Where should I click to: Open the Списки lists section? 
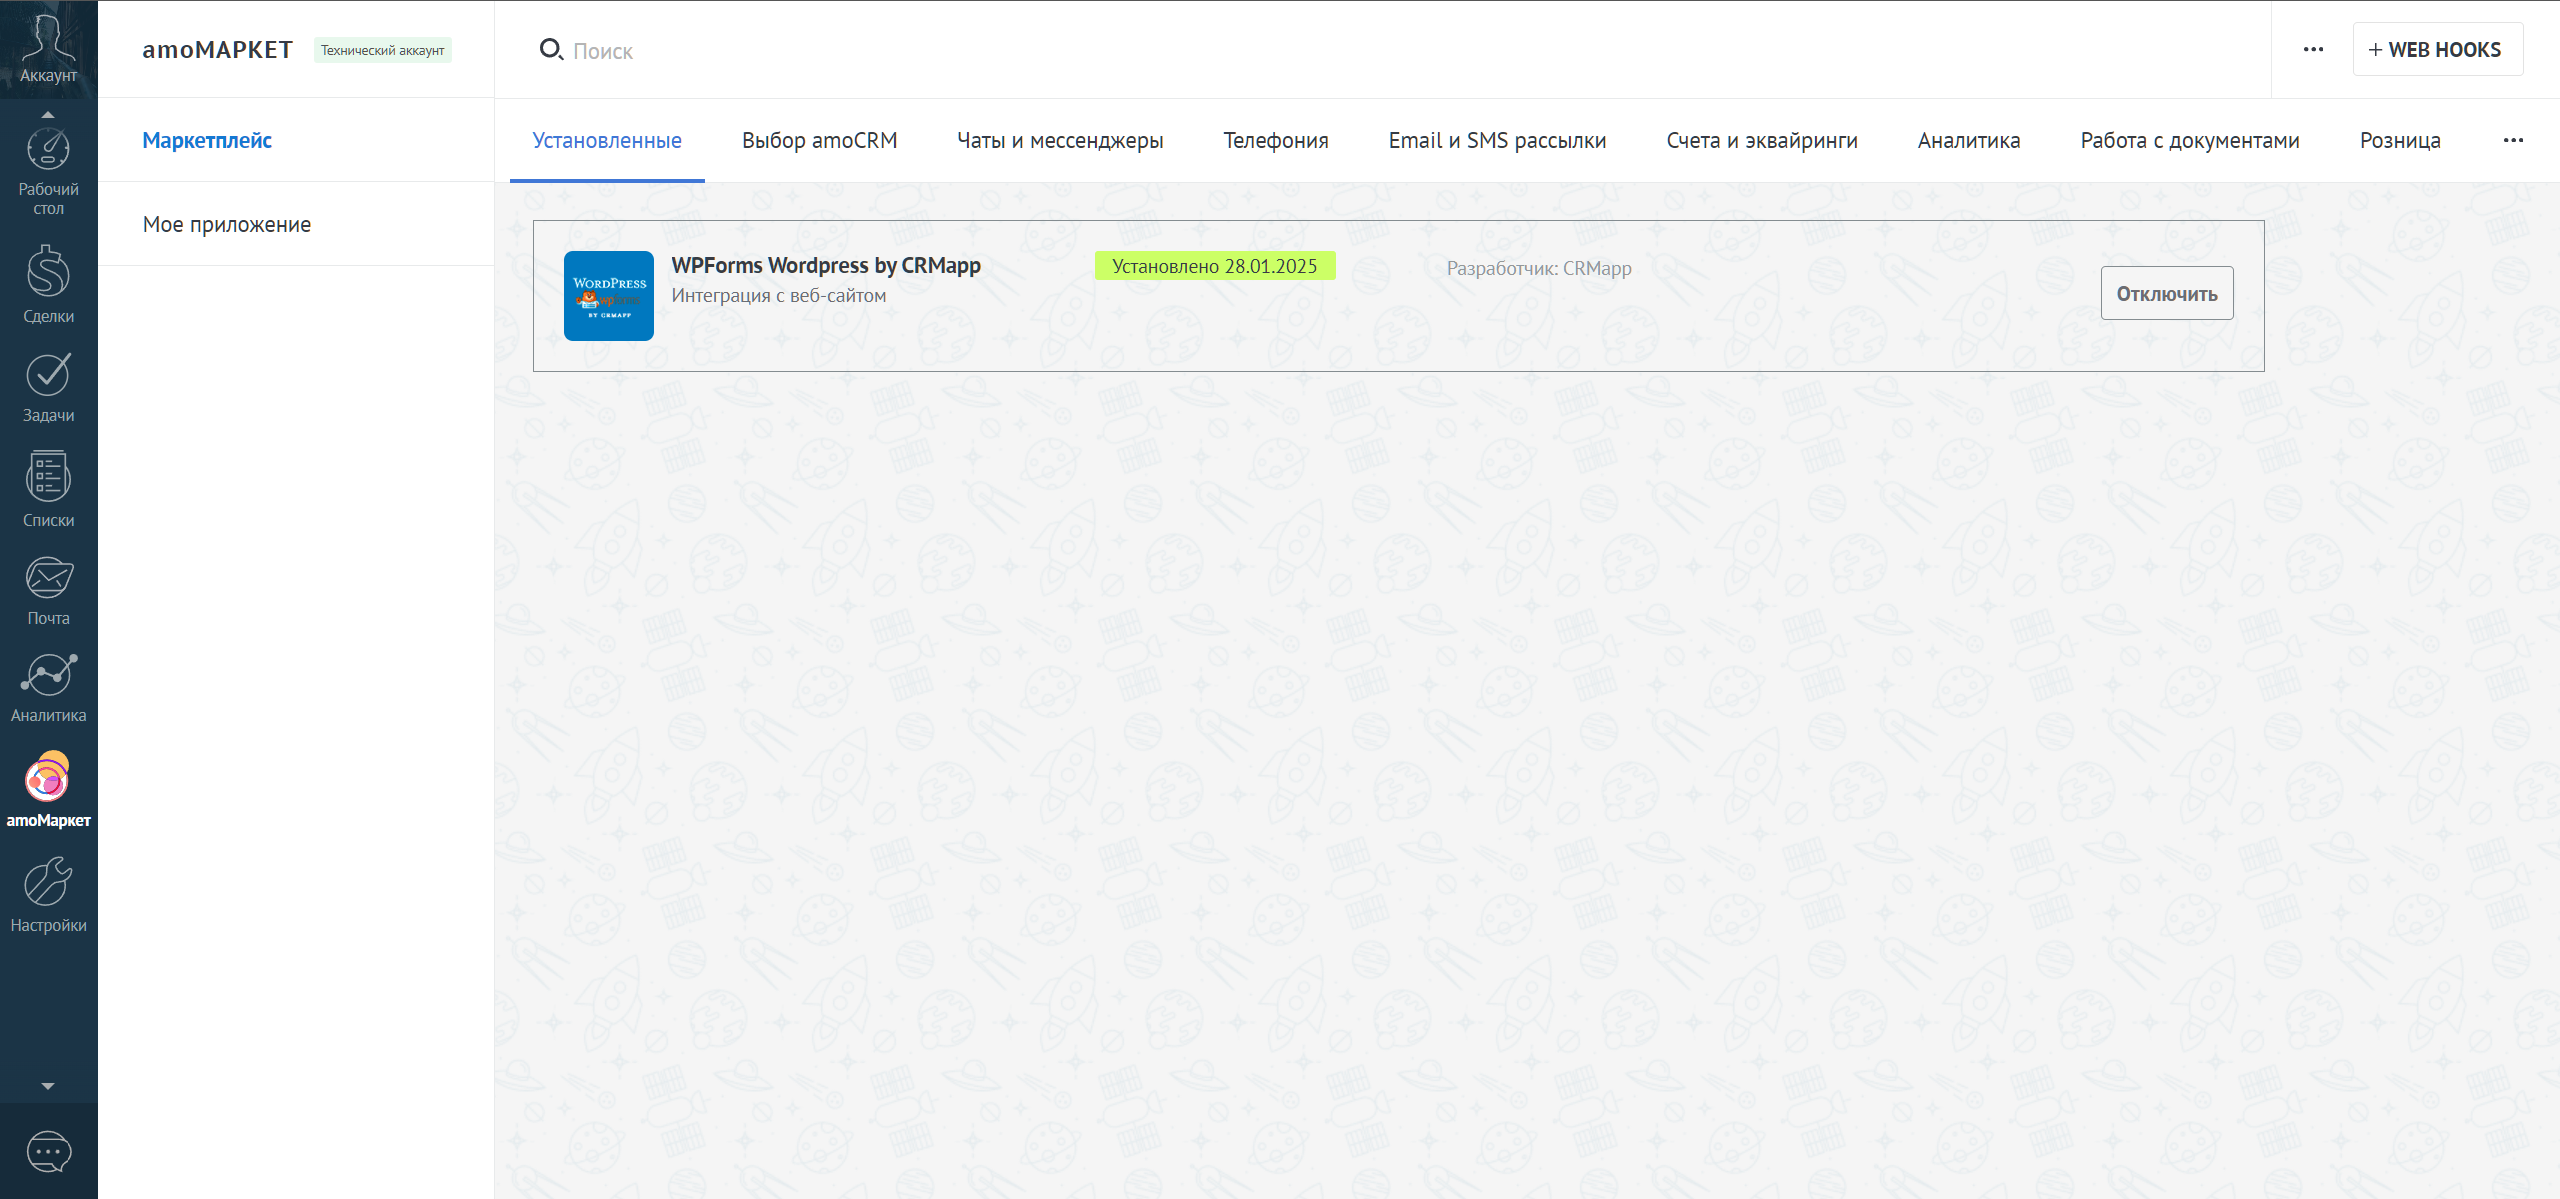48,489
